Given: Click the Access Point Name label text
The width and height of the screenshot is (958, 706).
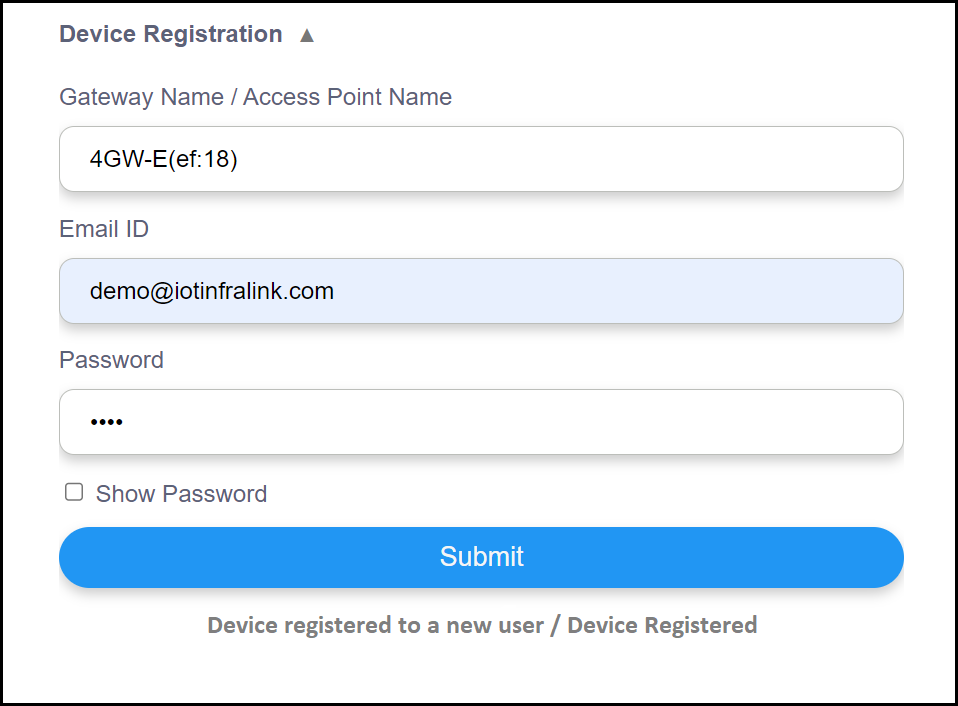Looking at the screenshot, I should click(x=347, y=97).
